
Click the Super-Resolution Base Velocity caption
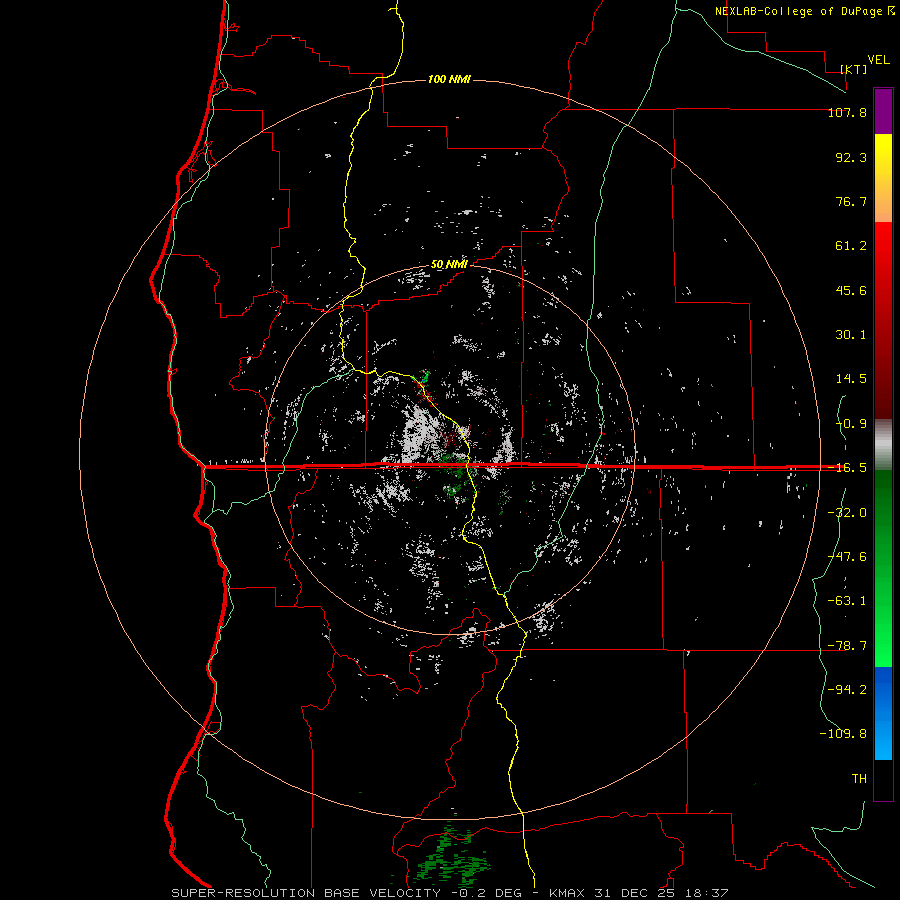[x=450, y=893]
